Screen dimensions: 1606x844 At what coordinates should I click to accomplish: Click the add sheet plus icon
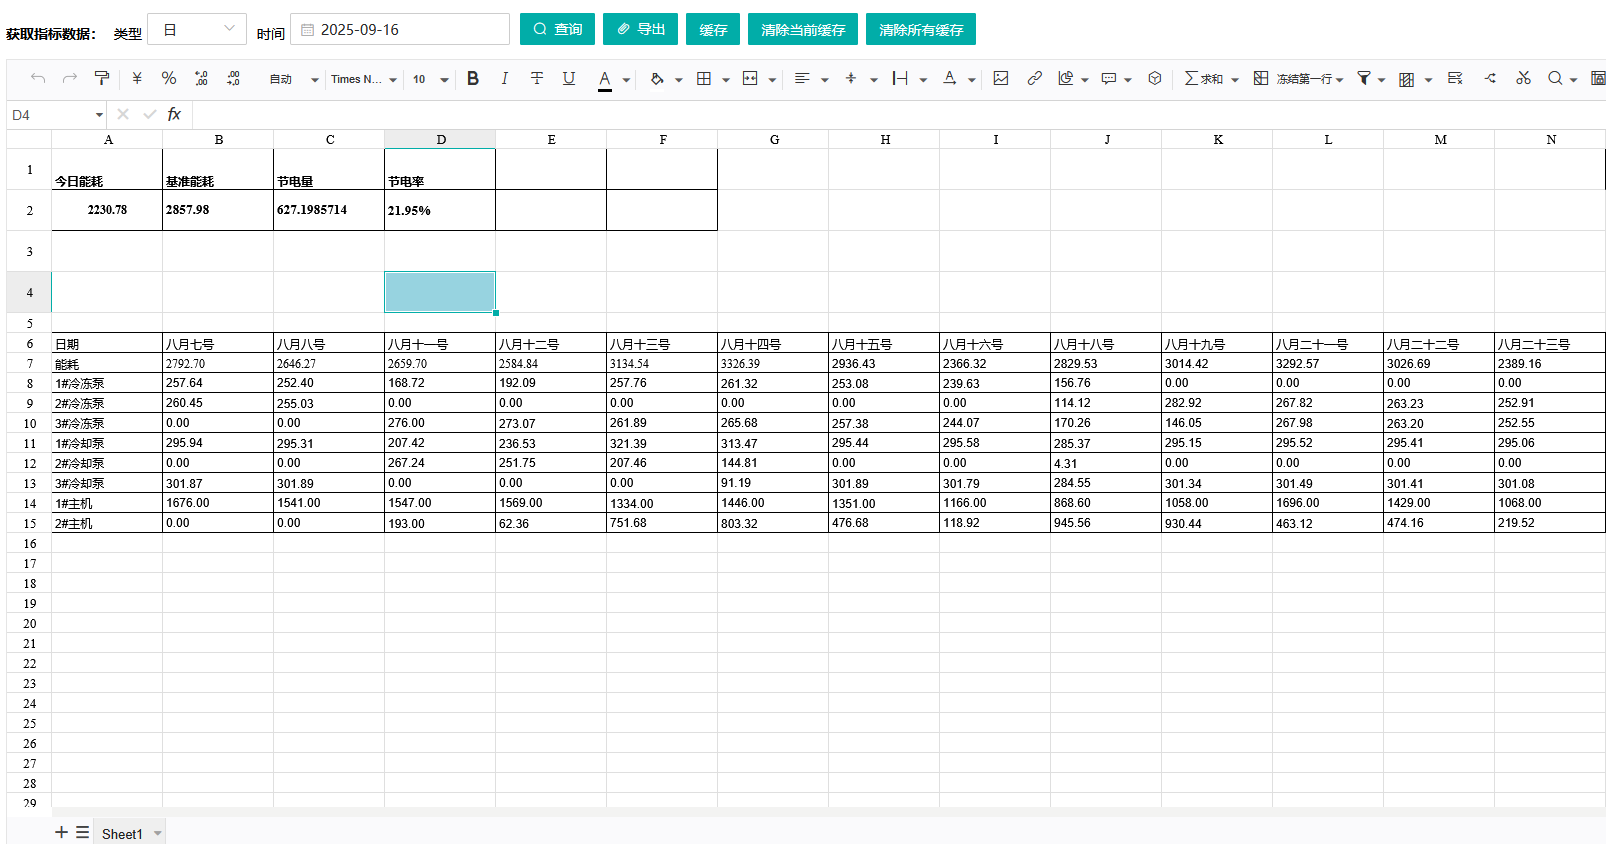click(x=61, y=832)
